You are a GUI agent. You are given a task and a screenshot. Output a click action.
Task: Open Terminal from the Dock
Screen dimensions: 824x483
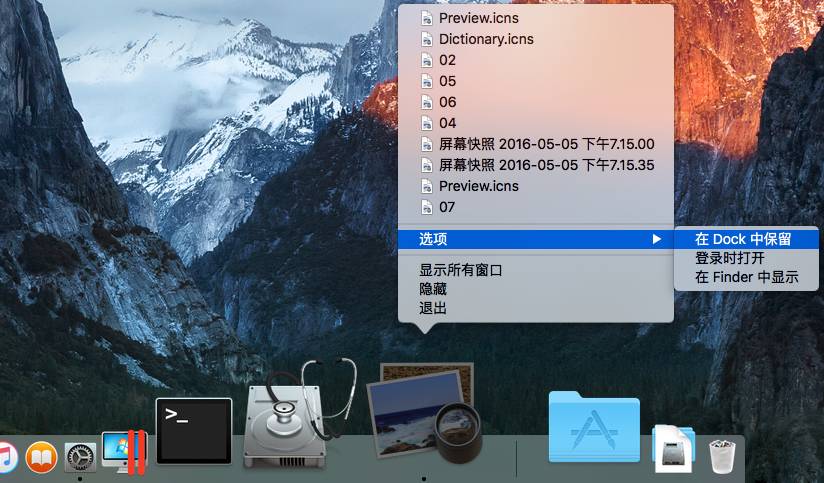point(194,430)
